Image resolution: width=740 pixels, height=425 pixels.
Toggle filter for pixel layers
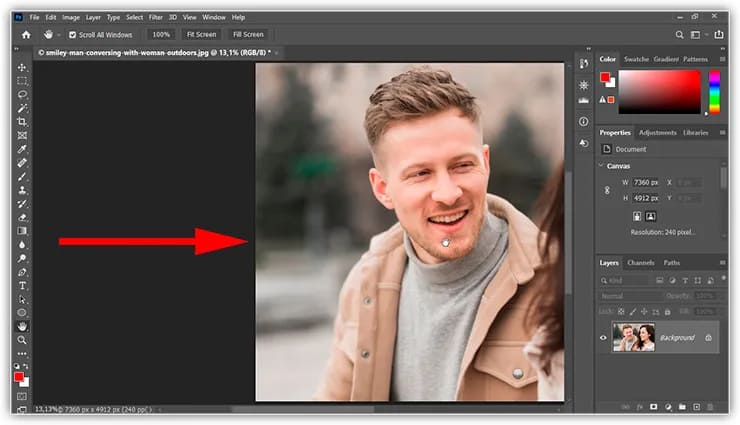pos(660,281)
